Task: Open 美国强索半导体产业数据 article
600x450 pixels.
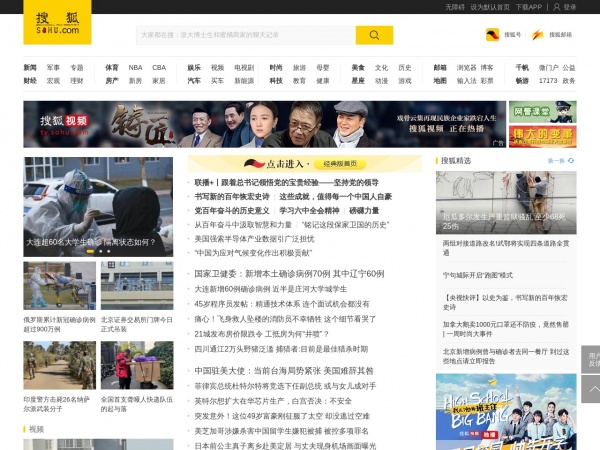Action: point(254,239)
